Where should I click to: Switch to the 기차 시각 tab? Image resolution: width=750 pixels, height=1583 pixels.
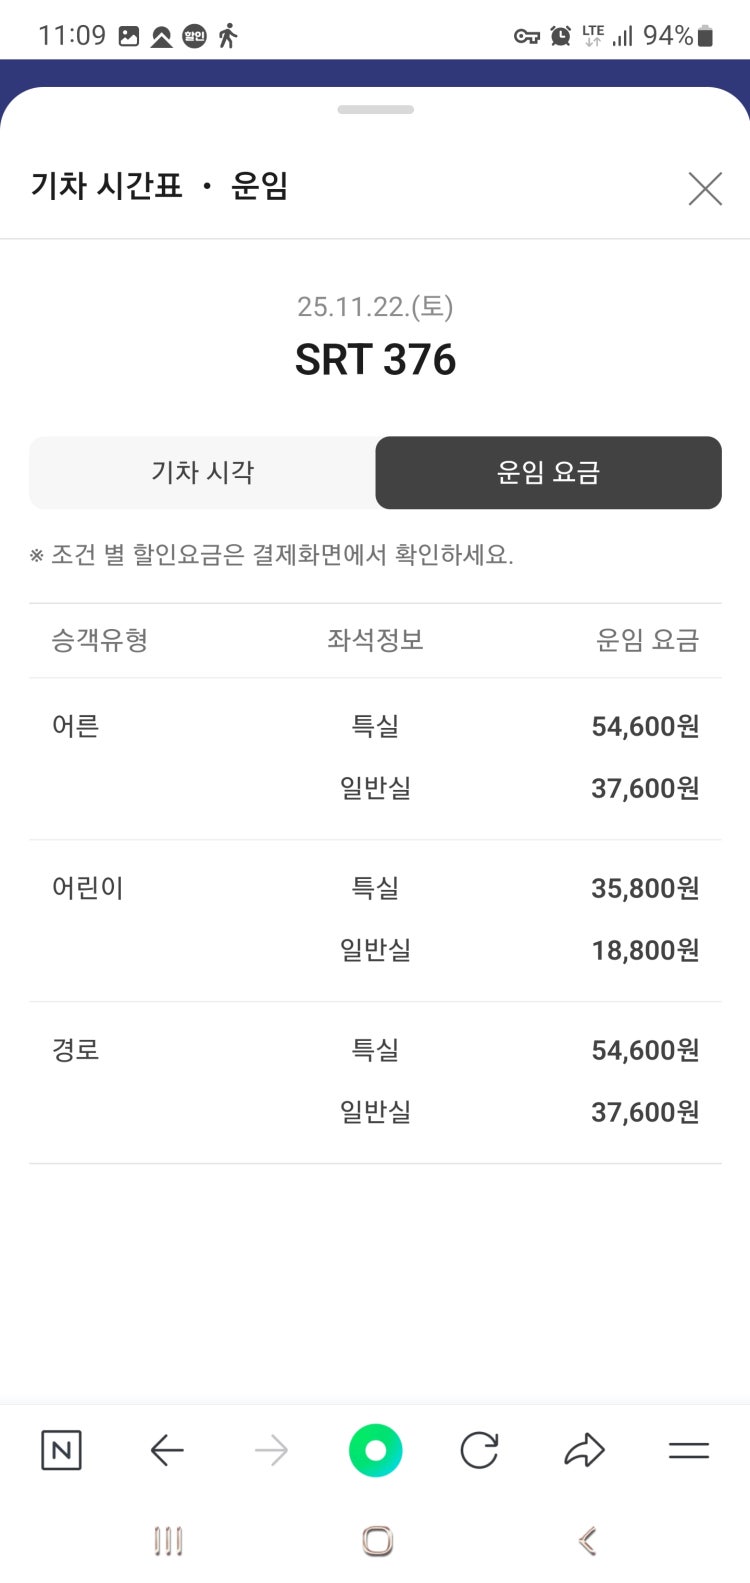[203, 472]
